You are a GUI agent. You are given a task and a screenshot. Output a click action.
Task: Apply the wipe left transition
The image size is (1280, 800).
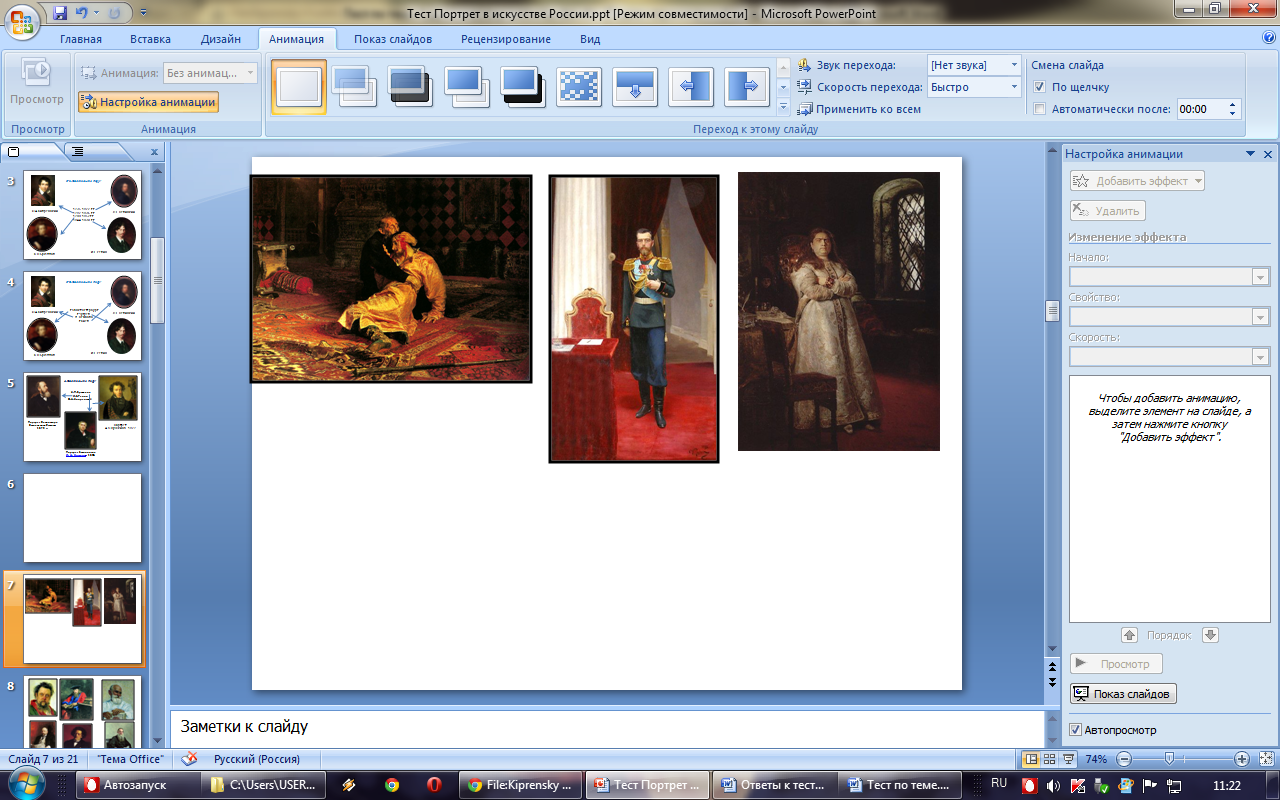coord(691,88)
